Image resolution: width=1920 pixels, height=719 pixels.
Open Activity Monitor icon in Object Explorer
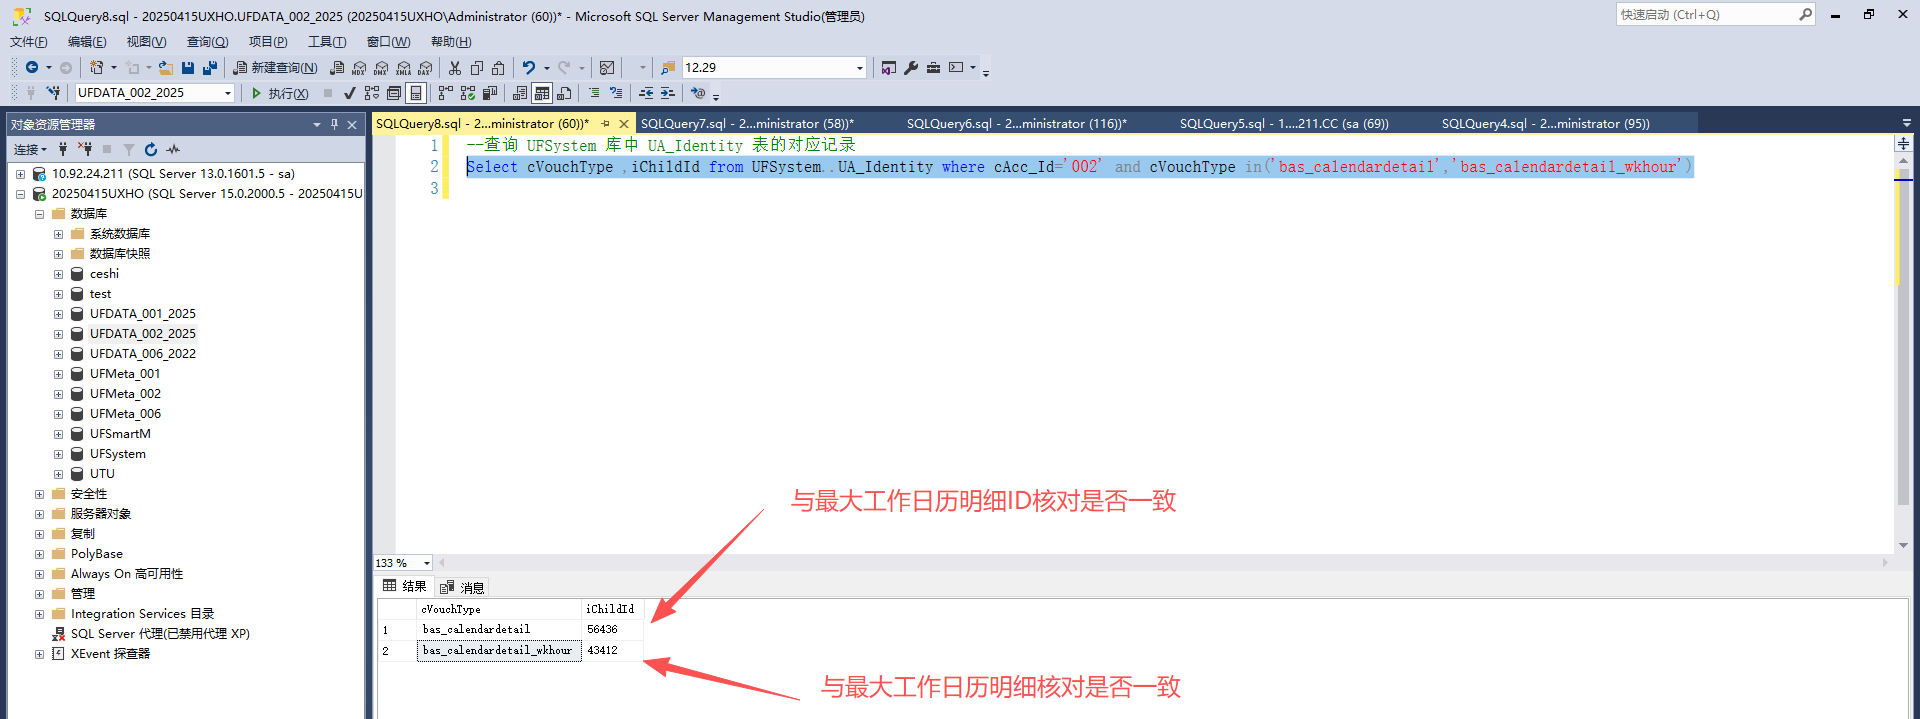point(173,149)
